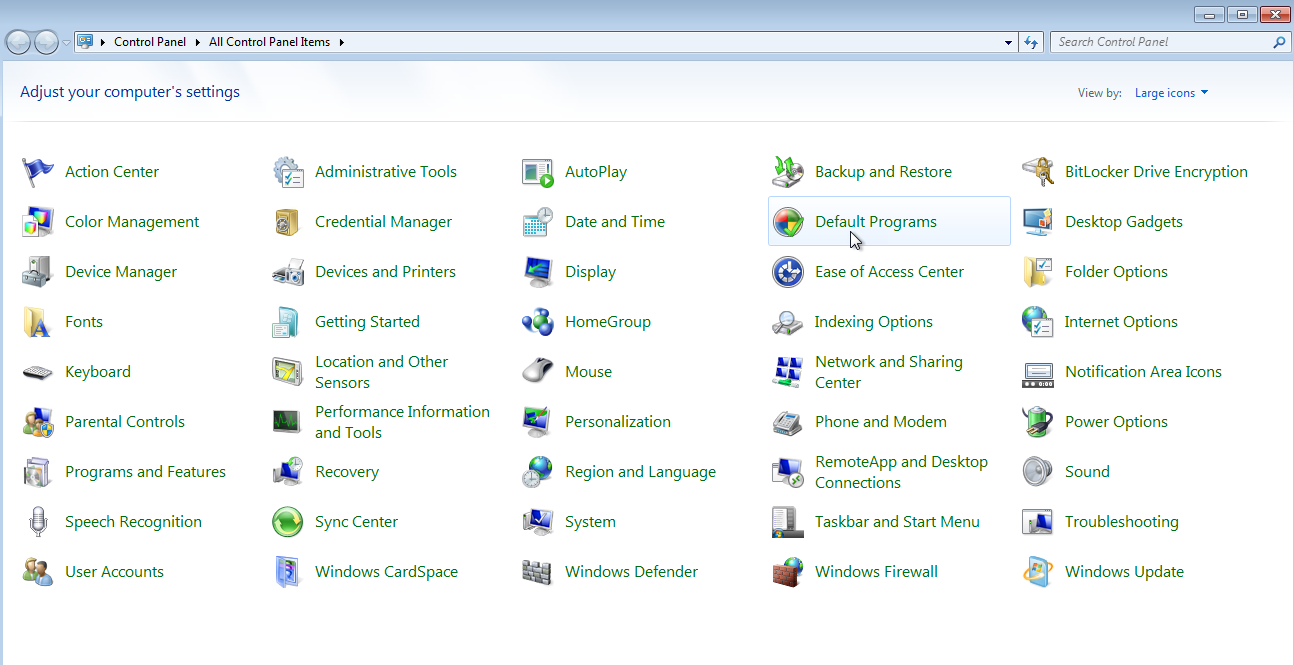Click the AutoPlay icon
Screen dimensions: 1294x665
[538, 172]
